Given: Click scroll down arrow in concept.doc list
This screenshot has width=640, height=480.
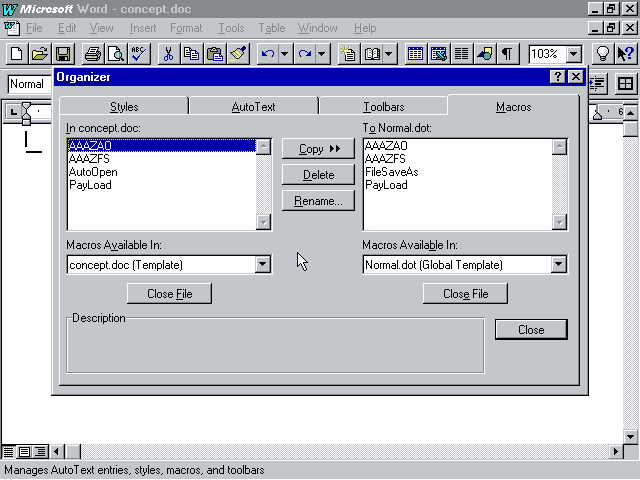Looking at the screenshot, I should [264, 222].
